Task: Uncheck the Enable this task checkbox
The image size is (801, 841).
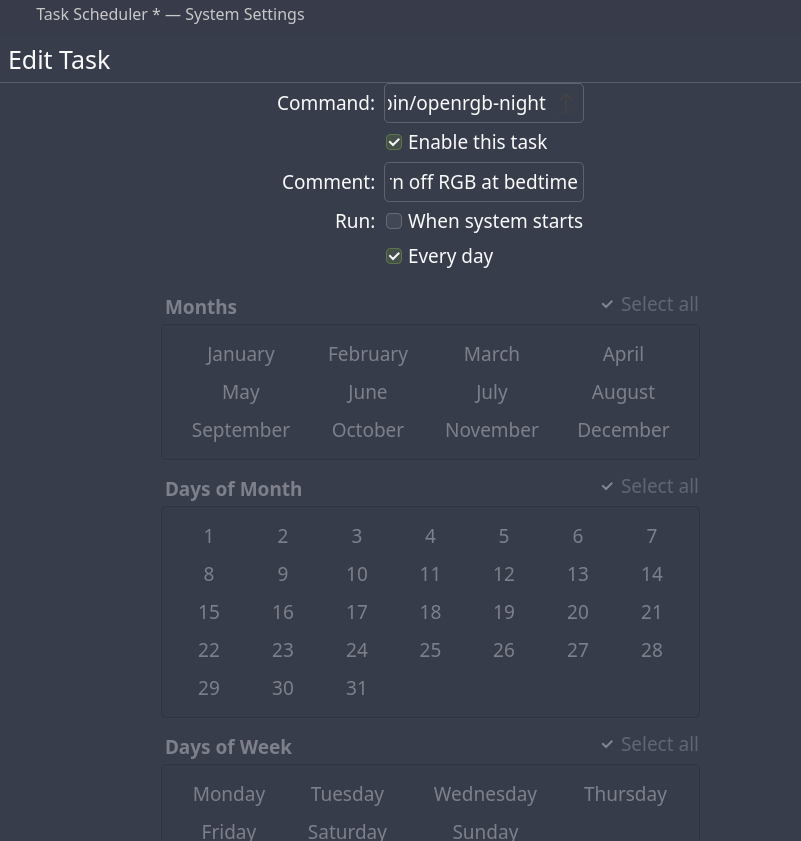Action: pyautogui.click(x=394, y=142)
